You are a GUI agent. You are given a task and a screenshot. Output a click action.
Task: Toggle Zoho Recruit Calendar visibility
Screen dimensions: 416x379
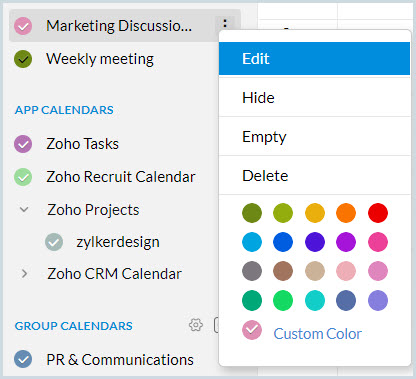[x=23, y=177]
